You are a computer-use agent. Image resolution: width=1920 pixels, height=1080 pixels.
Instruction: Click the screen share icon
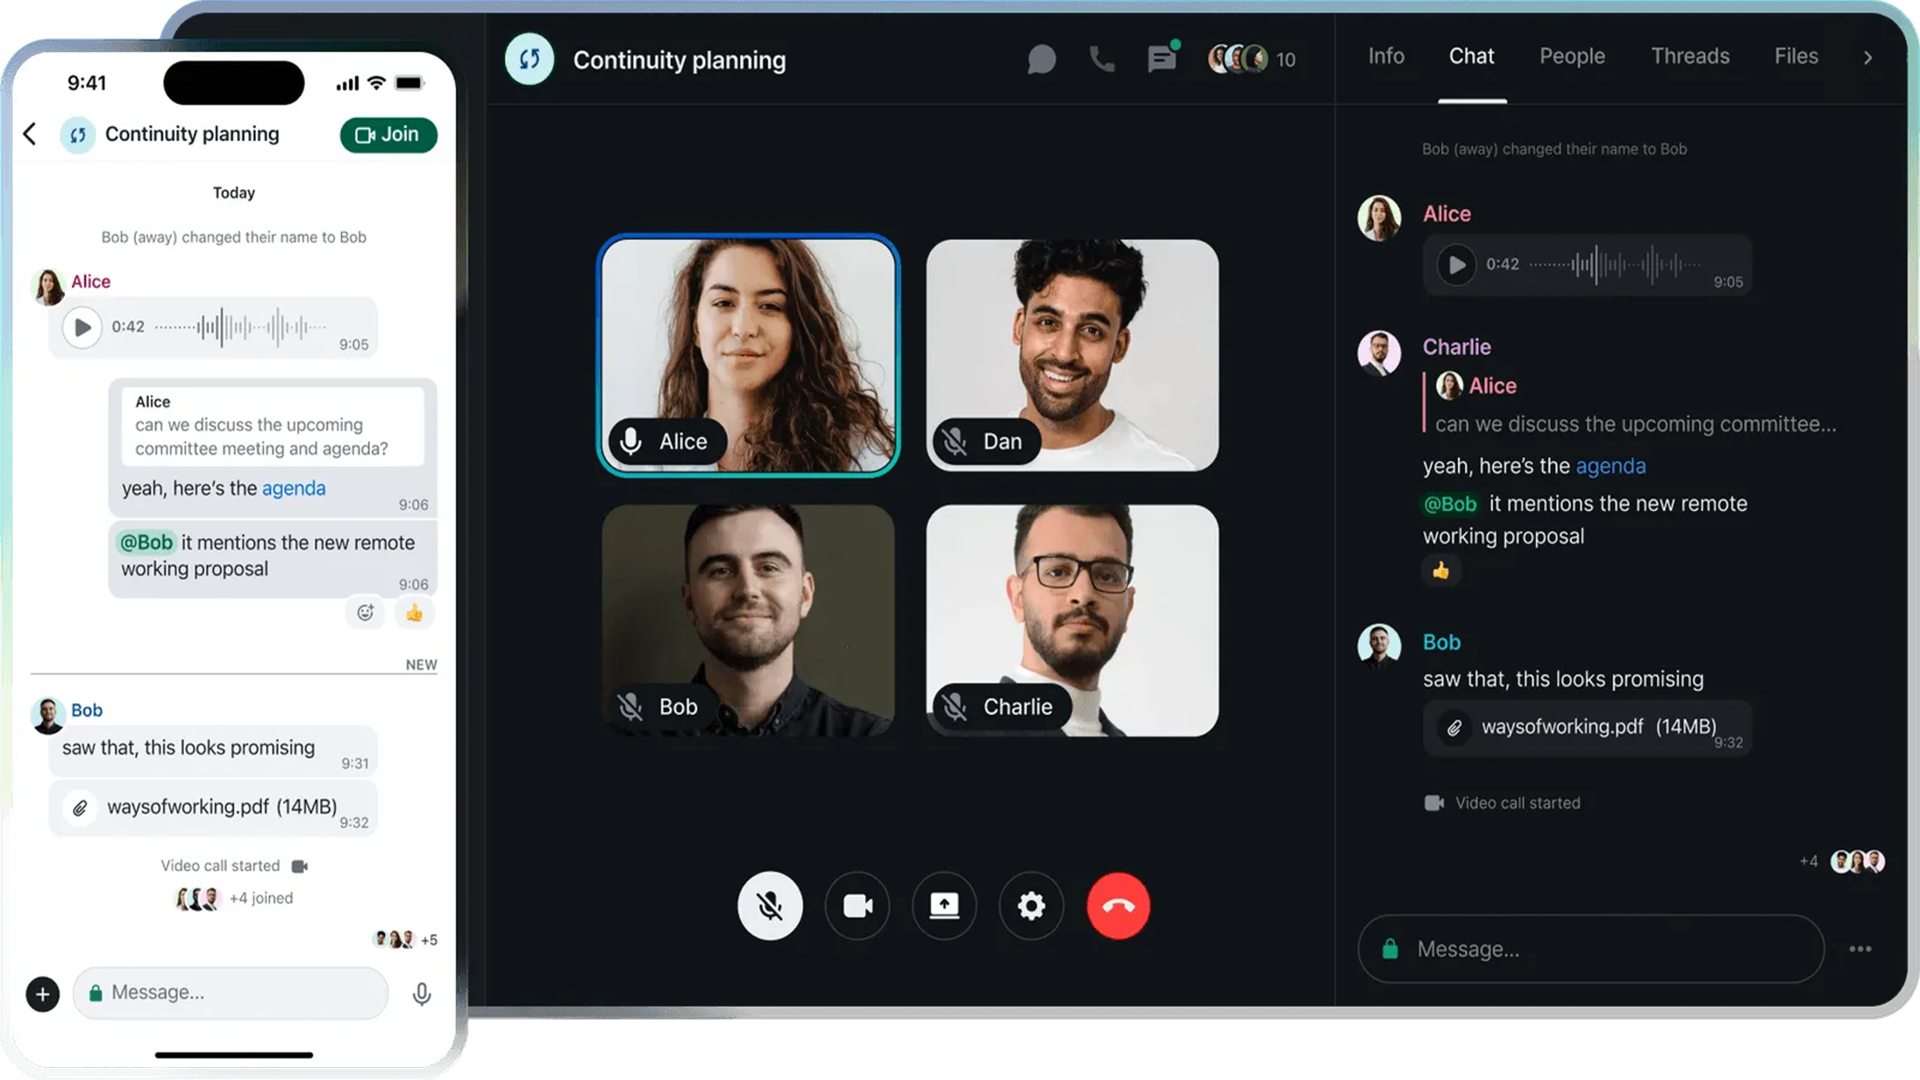click(944, 905)
